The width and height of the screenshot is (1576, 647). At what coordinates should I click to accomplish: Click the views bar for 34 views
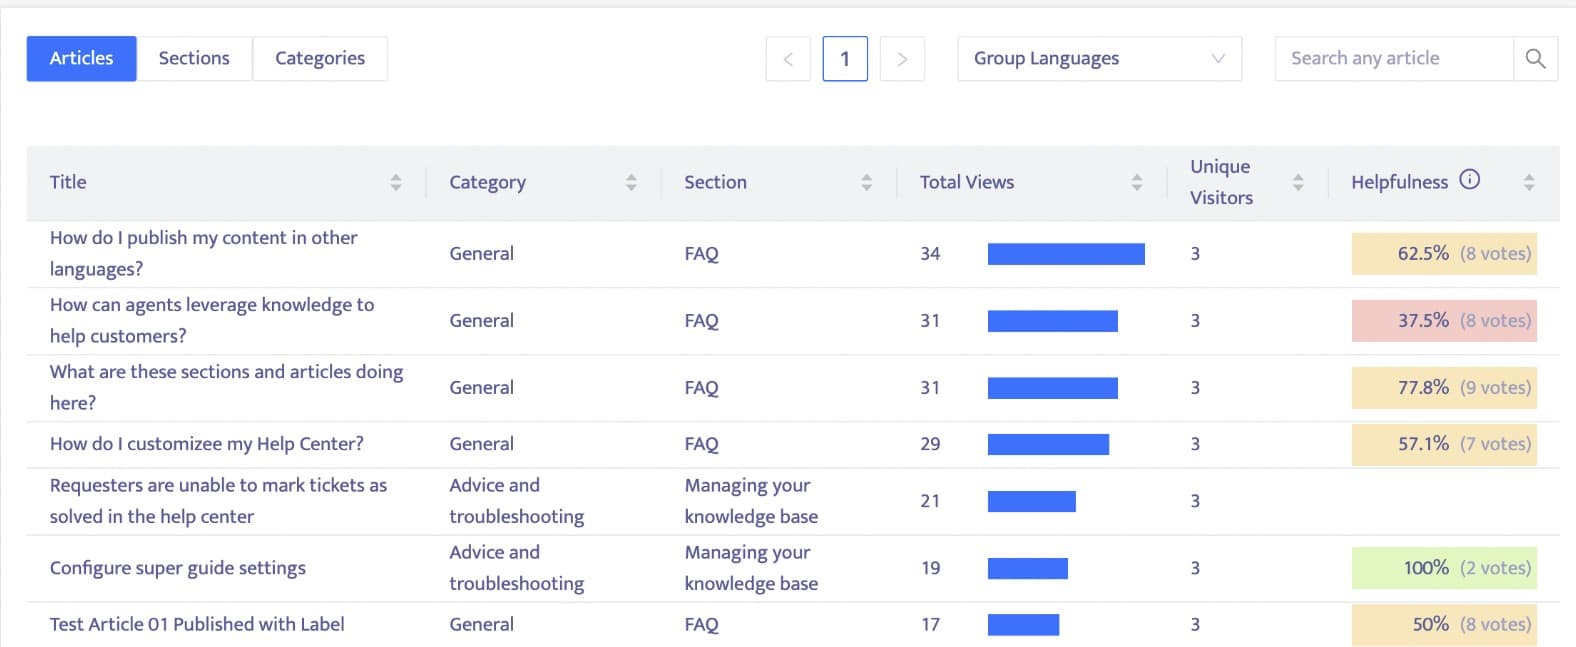pyautogui.click(x=1066, y=254)
